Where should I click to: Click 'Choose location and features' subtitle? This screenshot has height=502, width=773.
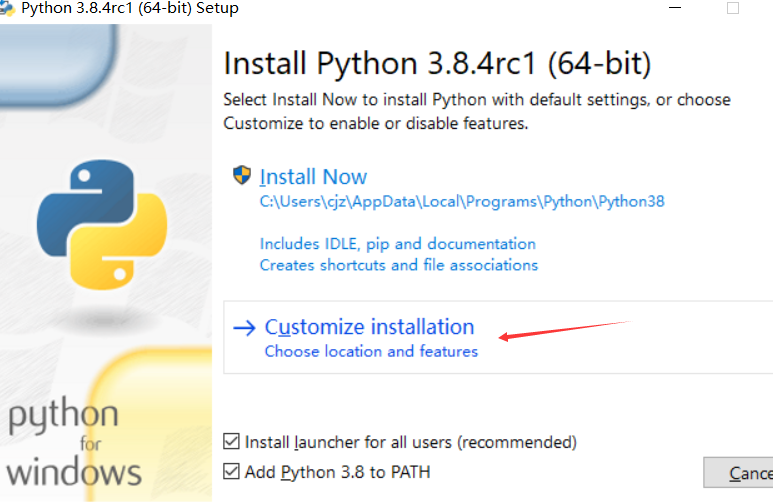coord(371,352)
